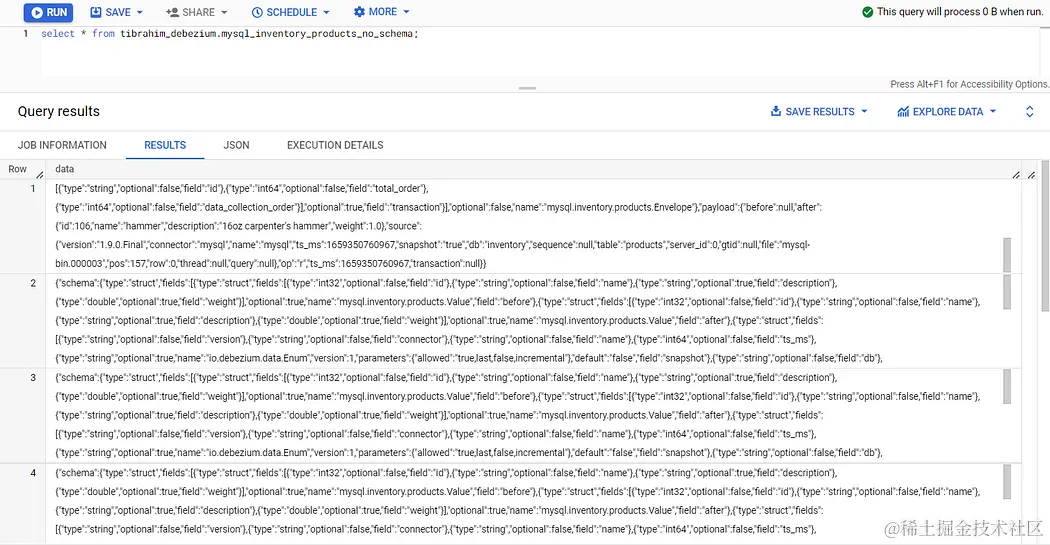
Task: Expand SAVE RESULTS dropdown arrow
Action: [x=865, y=112]
